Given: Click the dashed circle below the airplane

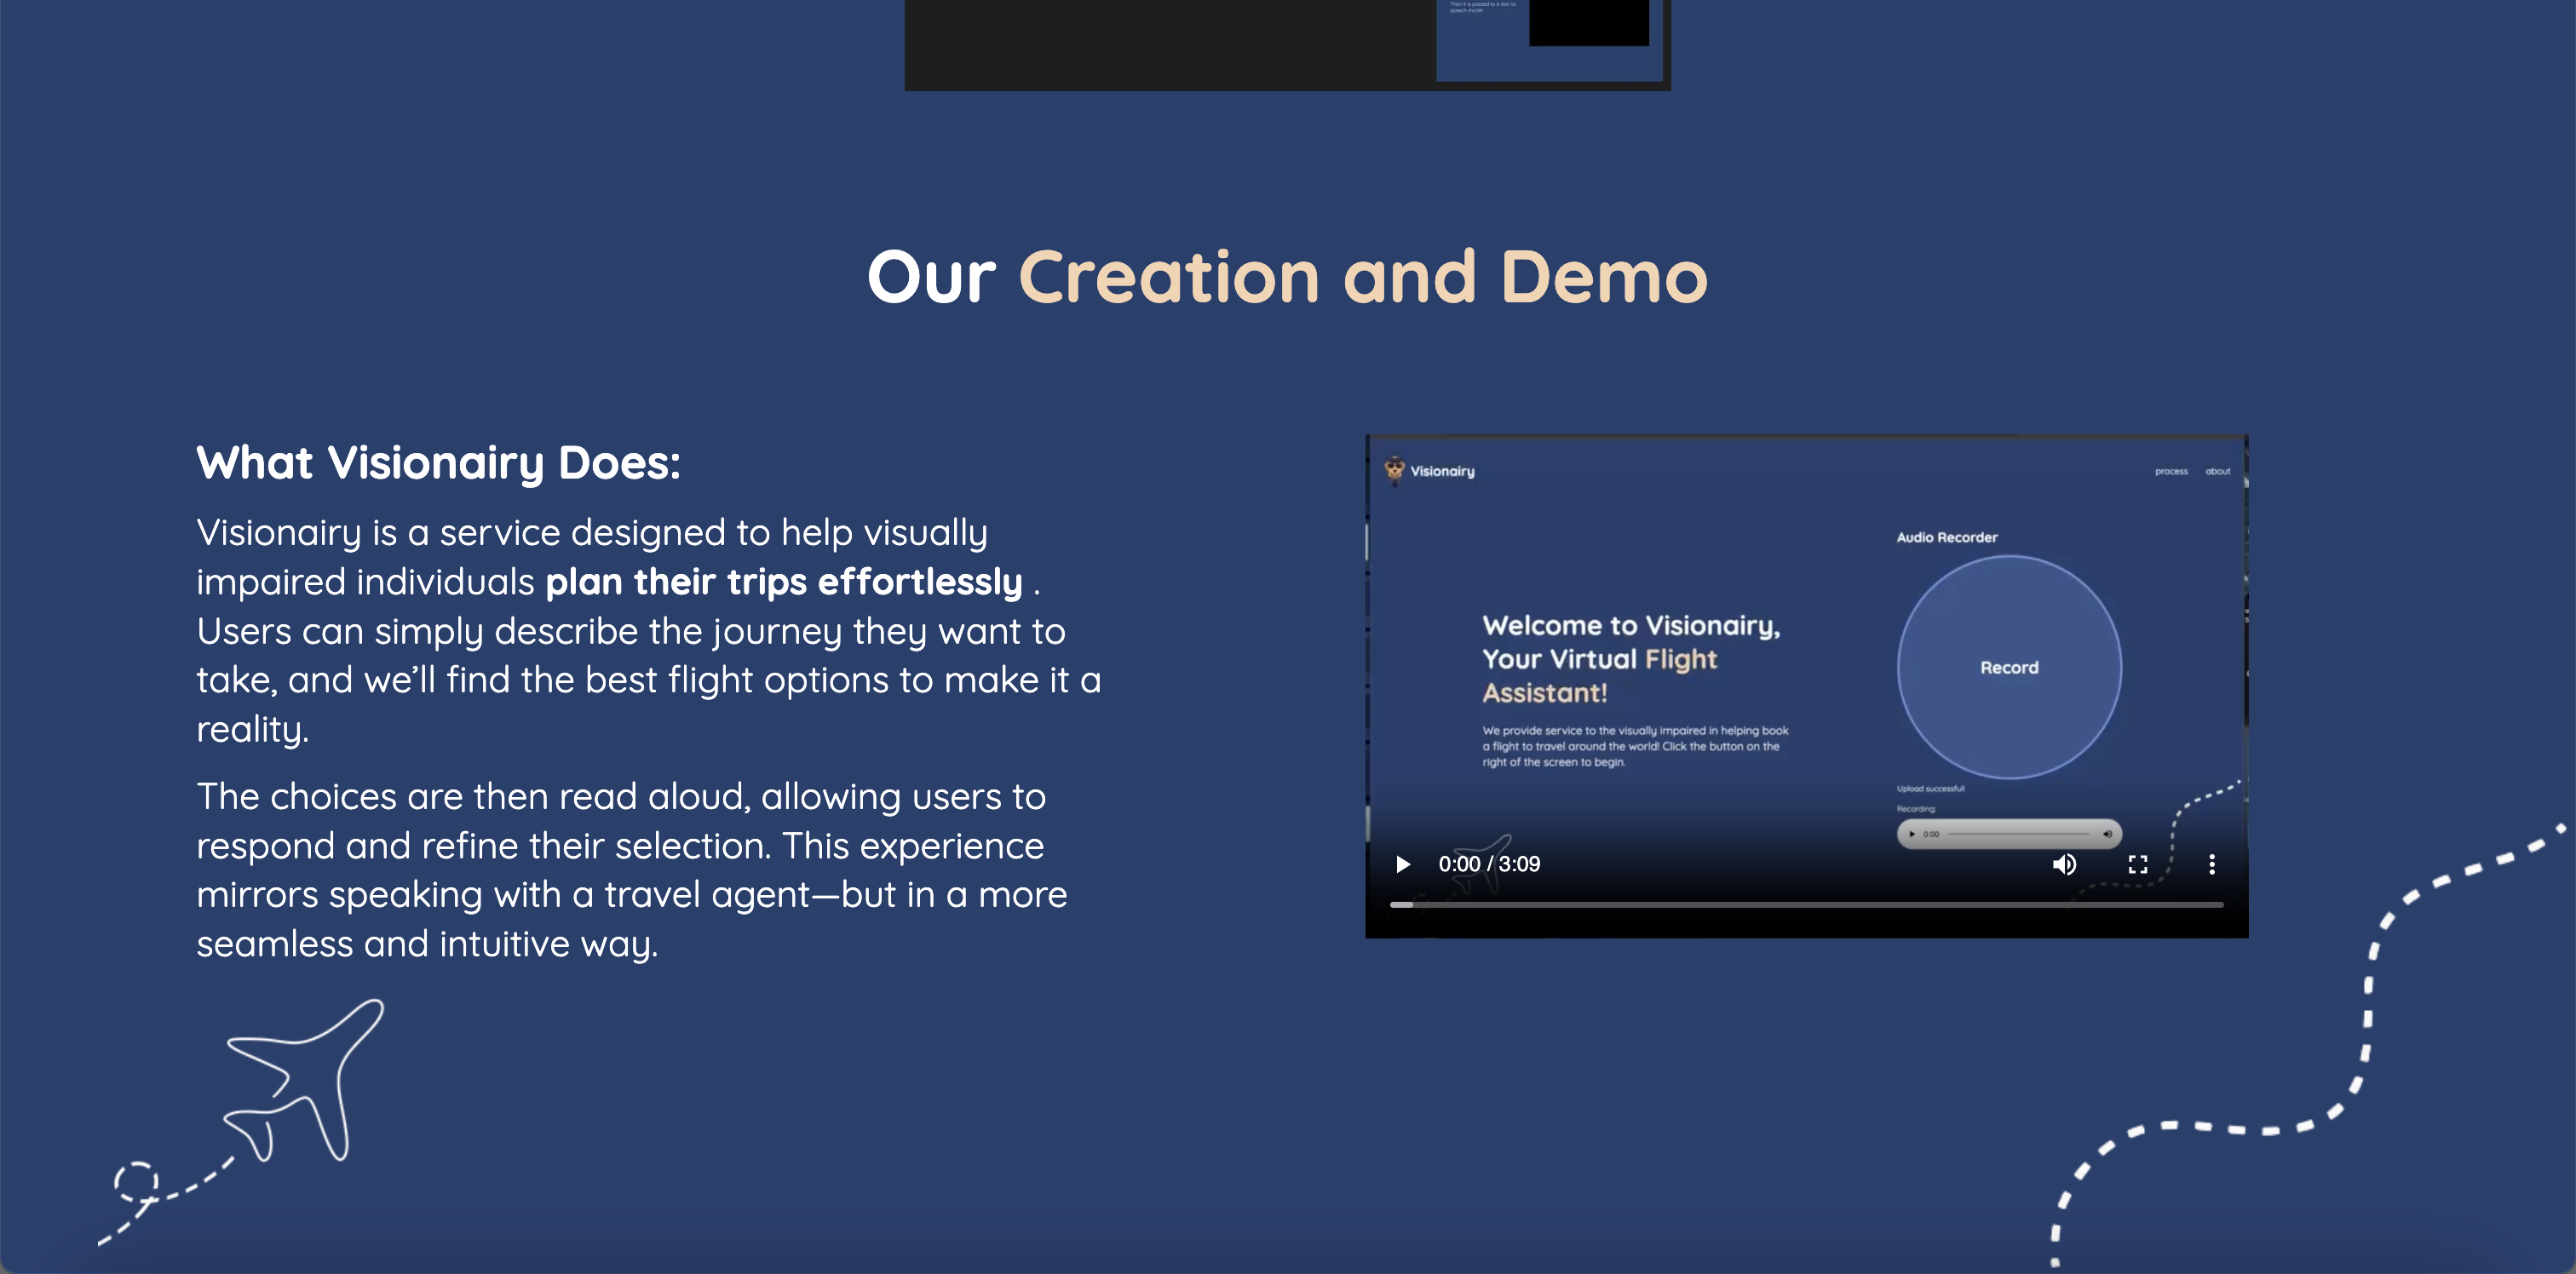Looking at the screenshot, I should [x=136, y=1181].
